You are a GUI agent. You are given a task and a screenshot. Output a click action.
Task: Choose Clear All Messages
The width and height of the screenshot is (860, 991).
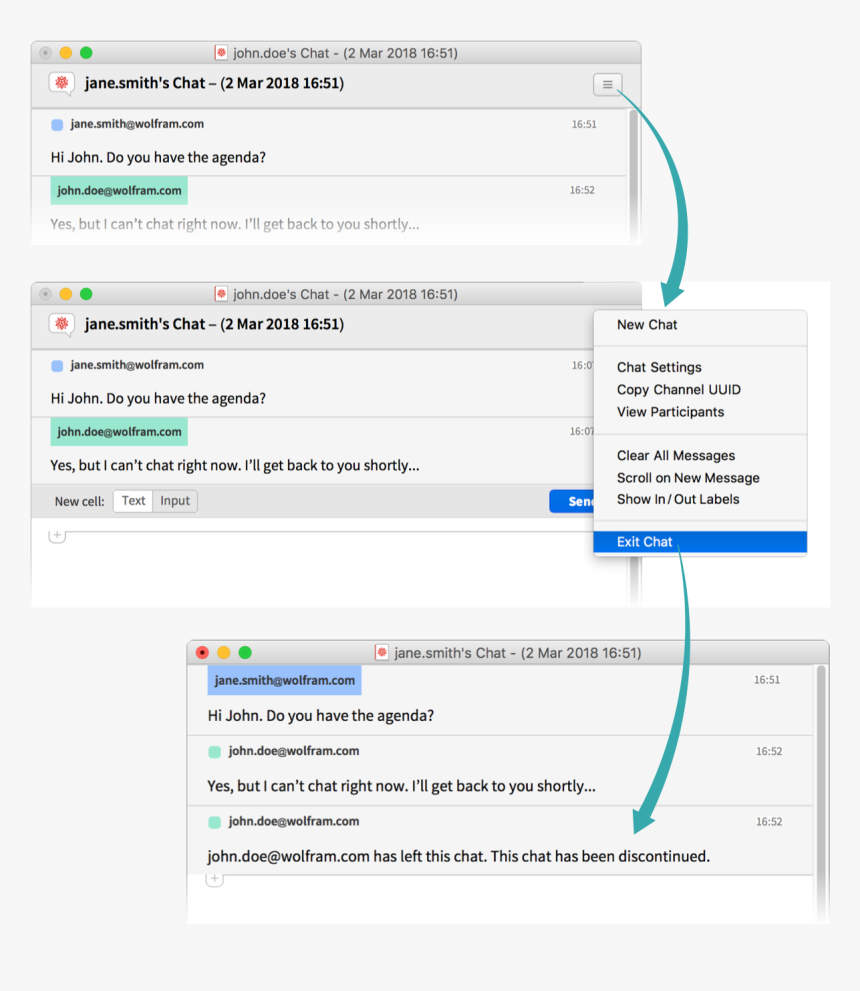click(675, 455)
